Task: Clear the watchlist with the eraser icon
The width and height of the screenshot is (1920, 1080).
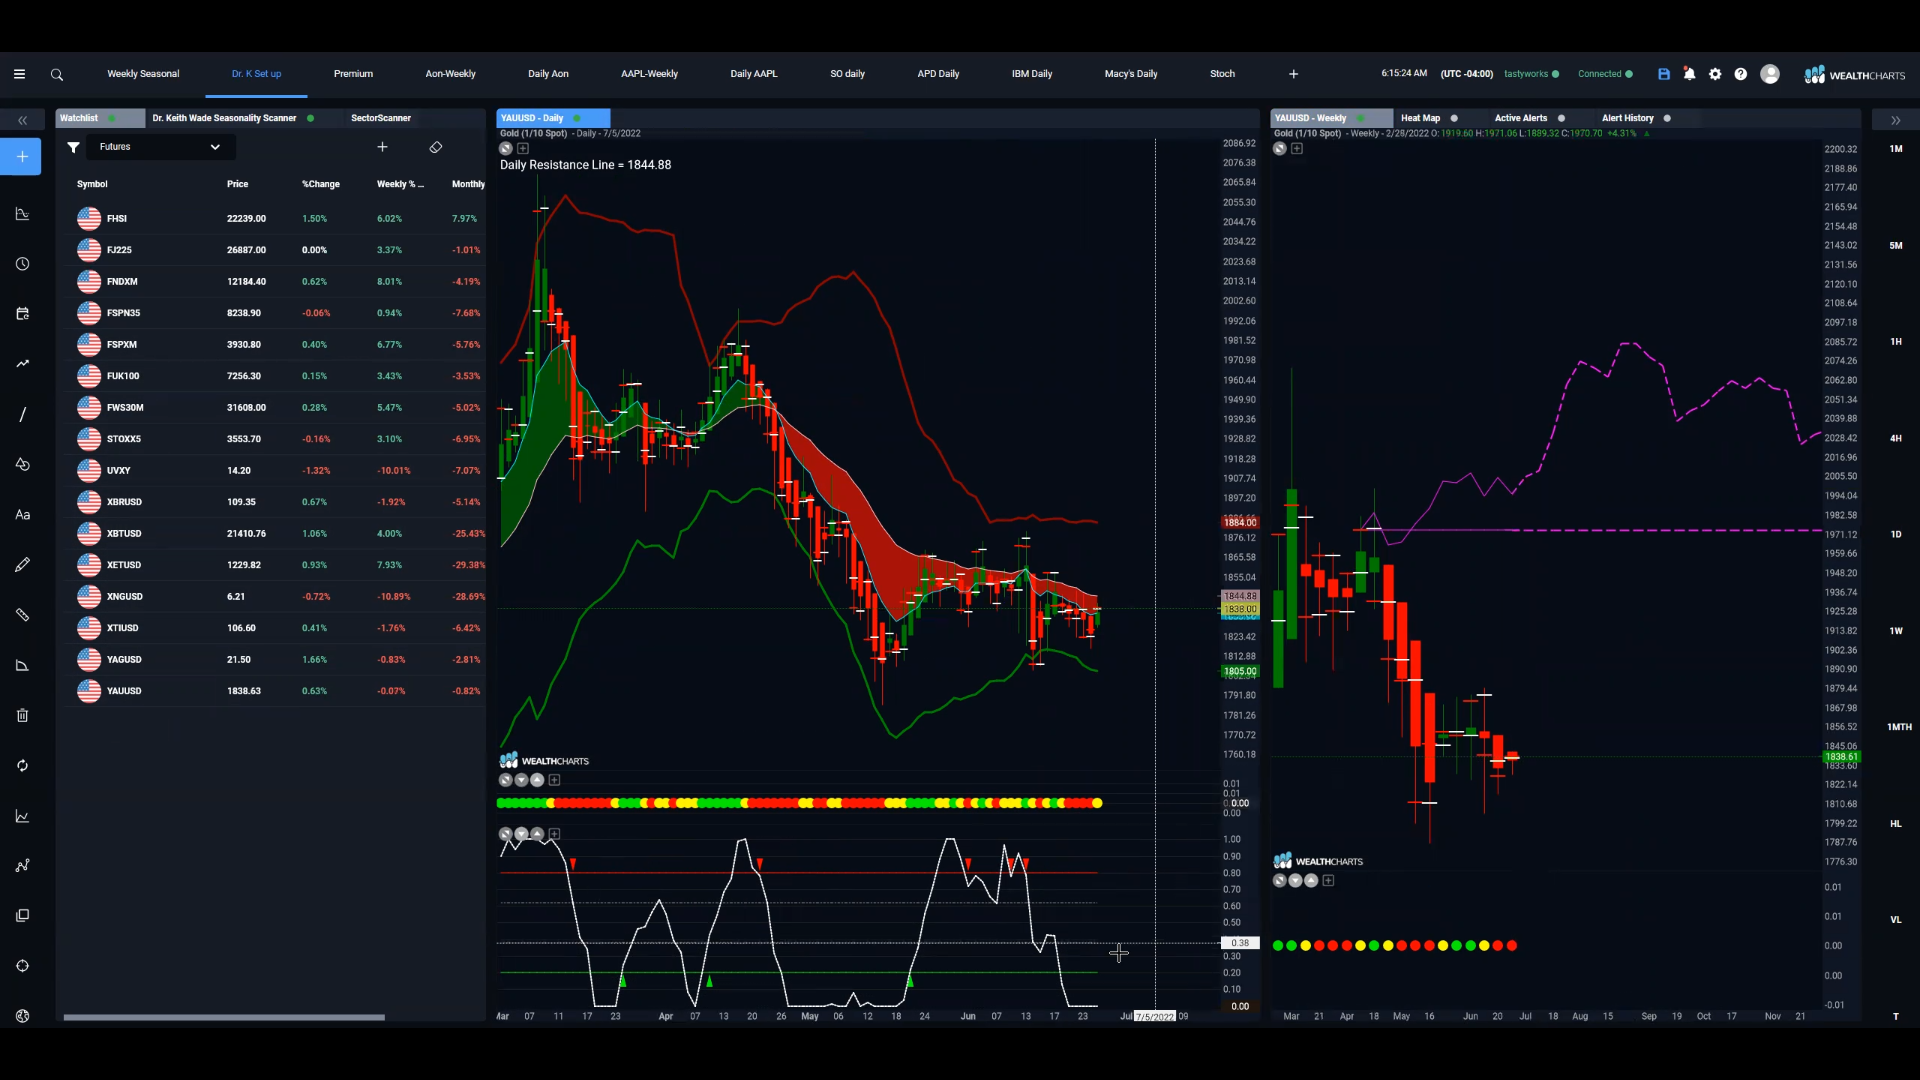Action: click(x=436, y=147)
